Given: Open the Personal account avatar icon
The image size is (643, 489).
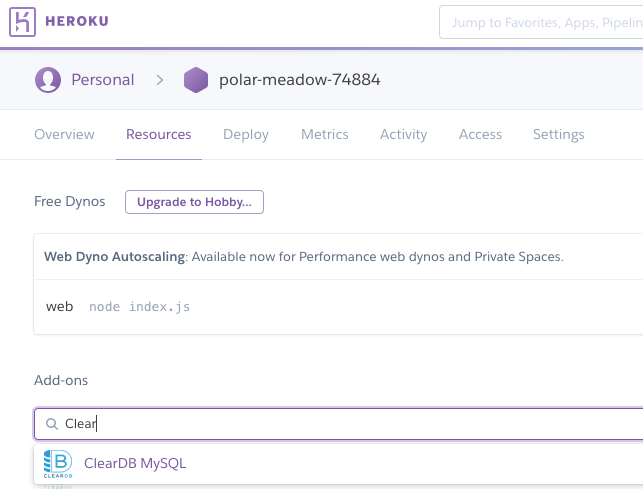Looking at the screenshot, I should [48, 80].
